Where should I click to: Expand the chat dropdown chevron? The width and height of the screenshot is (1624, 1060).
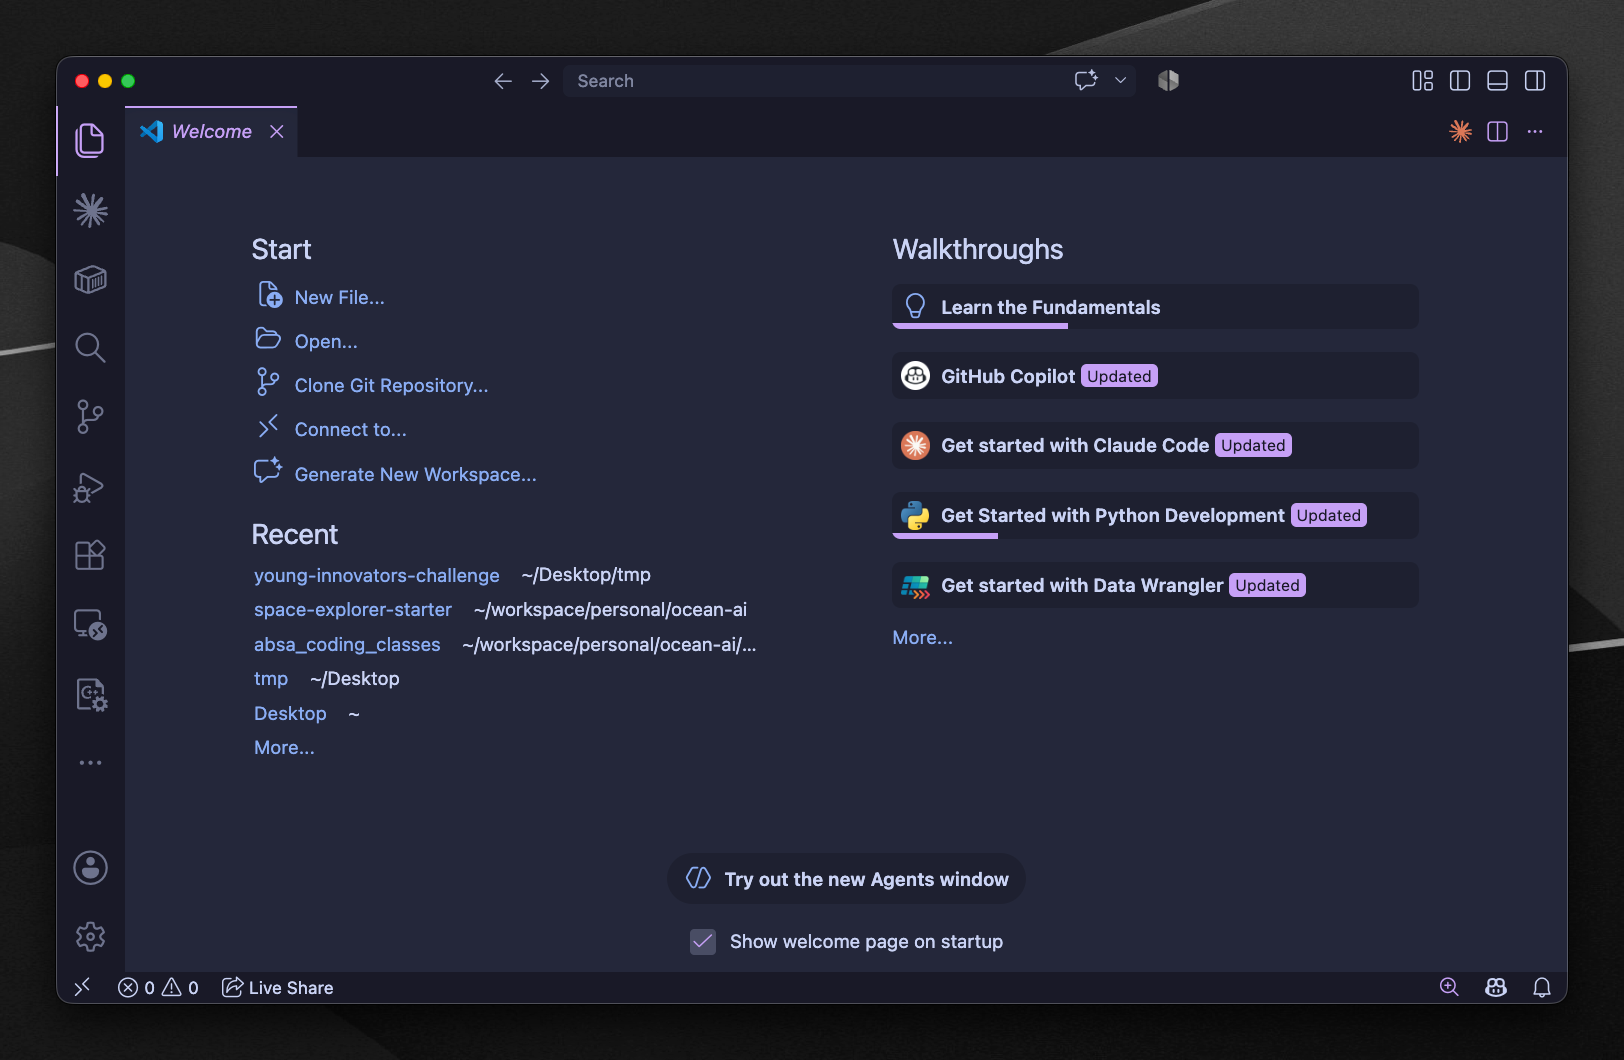point(1121,80)
